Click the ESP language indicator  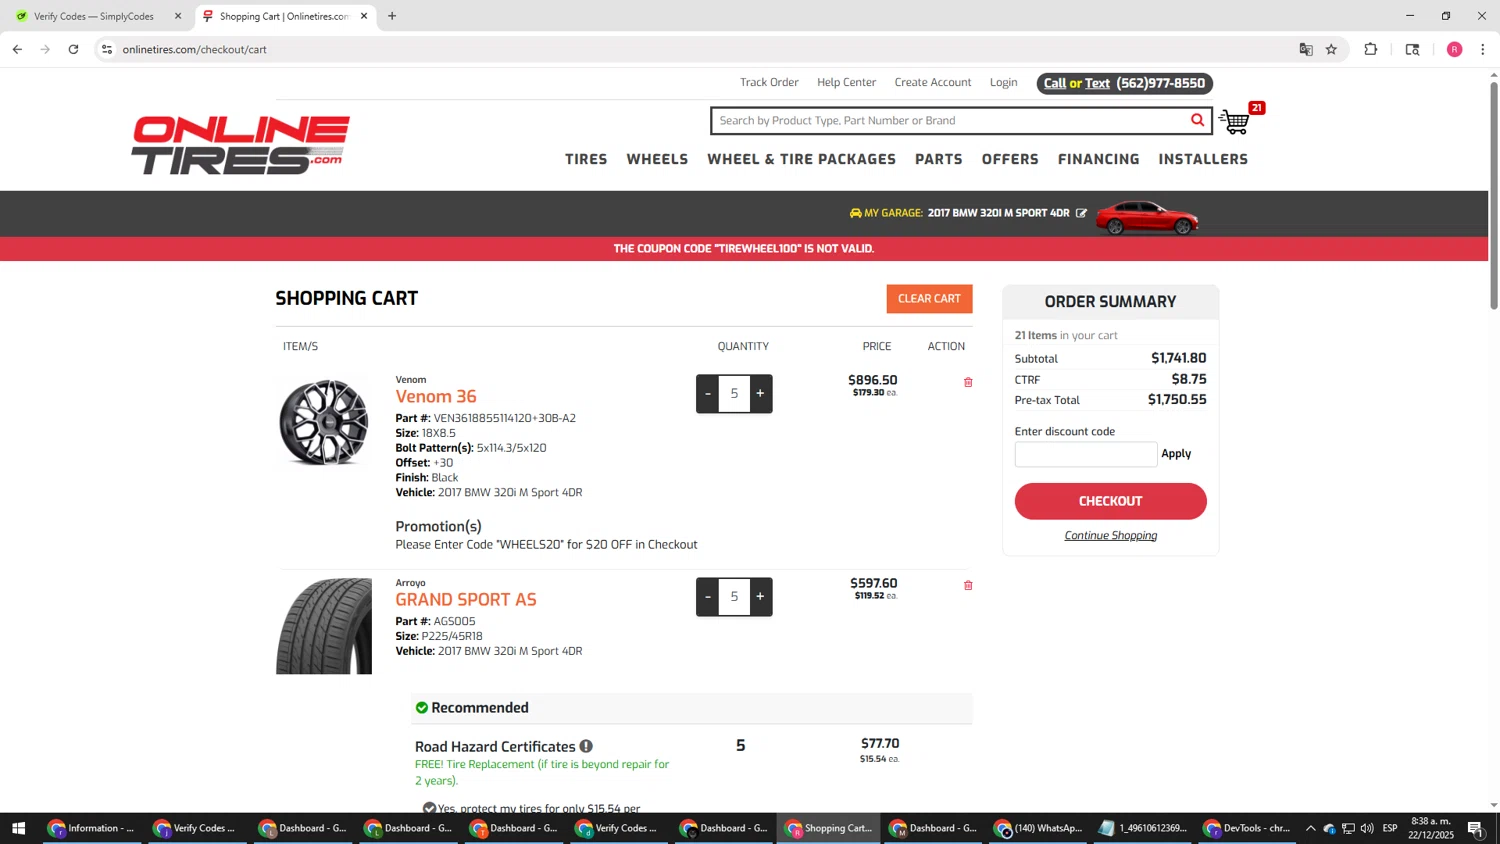coord(1390,828)
